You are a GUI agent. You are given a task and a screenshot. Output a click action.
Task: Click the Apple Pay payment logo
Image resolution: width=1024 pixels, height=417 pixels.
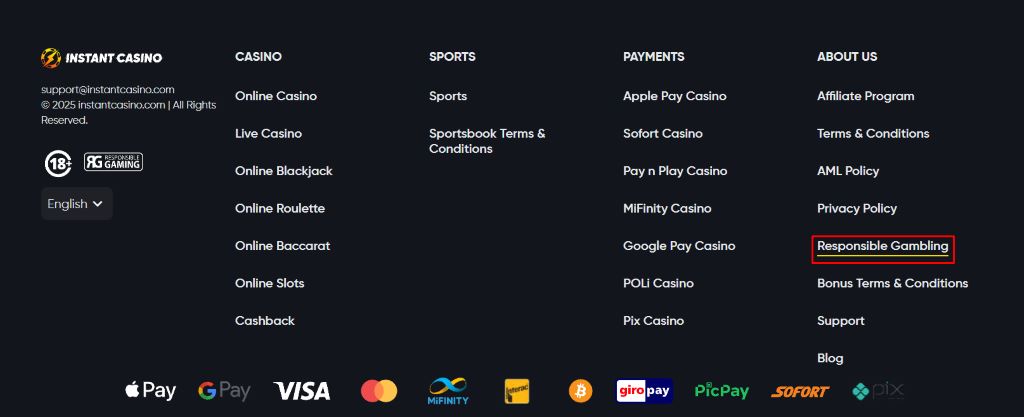[150, 391]
